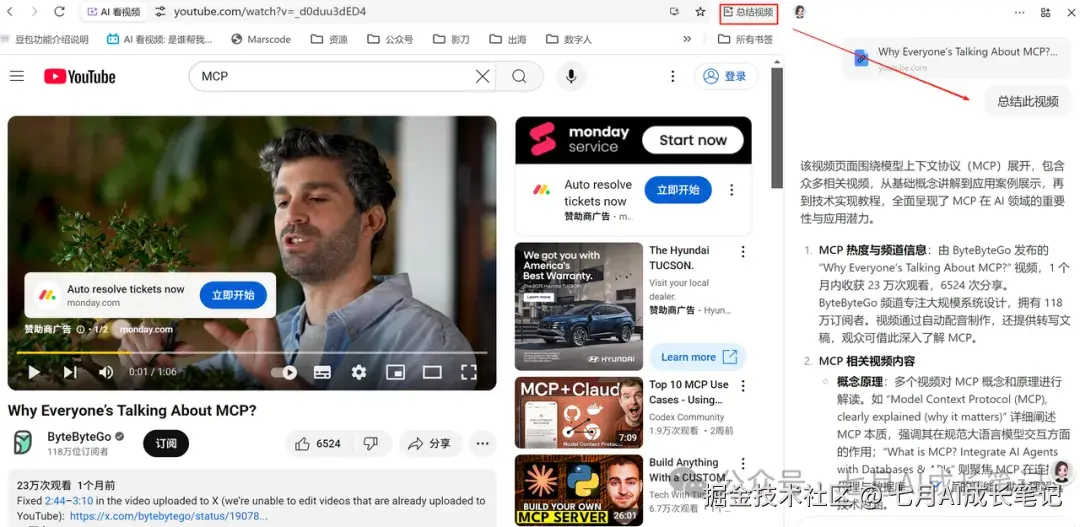Open more actions dots beside 分享
The height and width of the screenshot is (527, 1080).
point(482,444)
